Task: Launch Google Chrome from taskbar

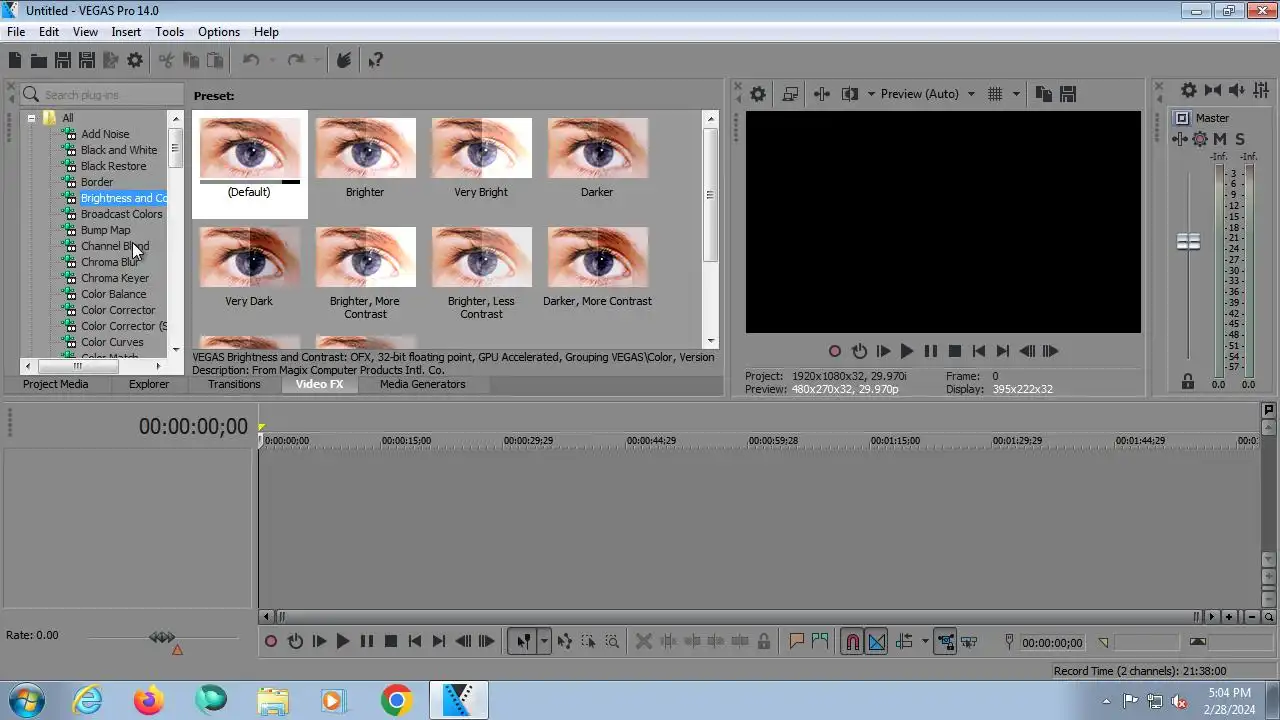Action: point(397,701)
